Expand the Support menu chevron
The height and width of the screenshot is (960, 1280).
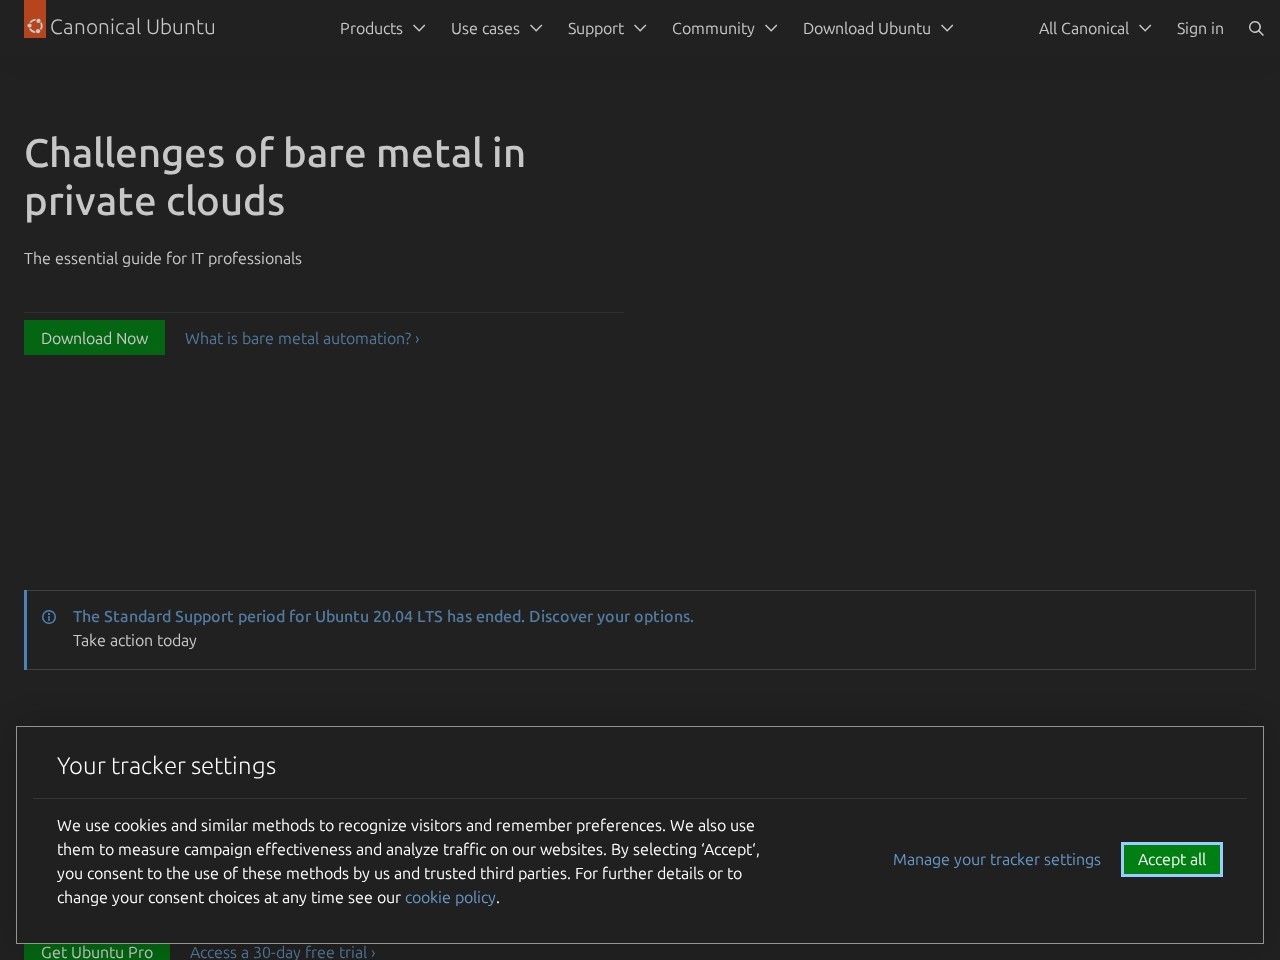tap(640, 28)
